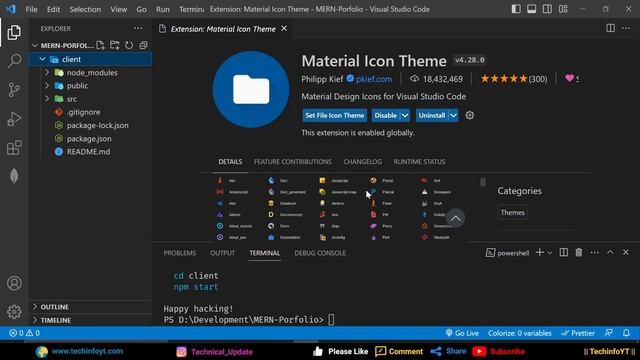Click the feedback icon in status bar

609,333
